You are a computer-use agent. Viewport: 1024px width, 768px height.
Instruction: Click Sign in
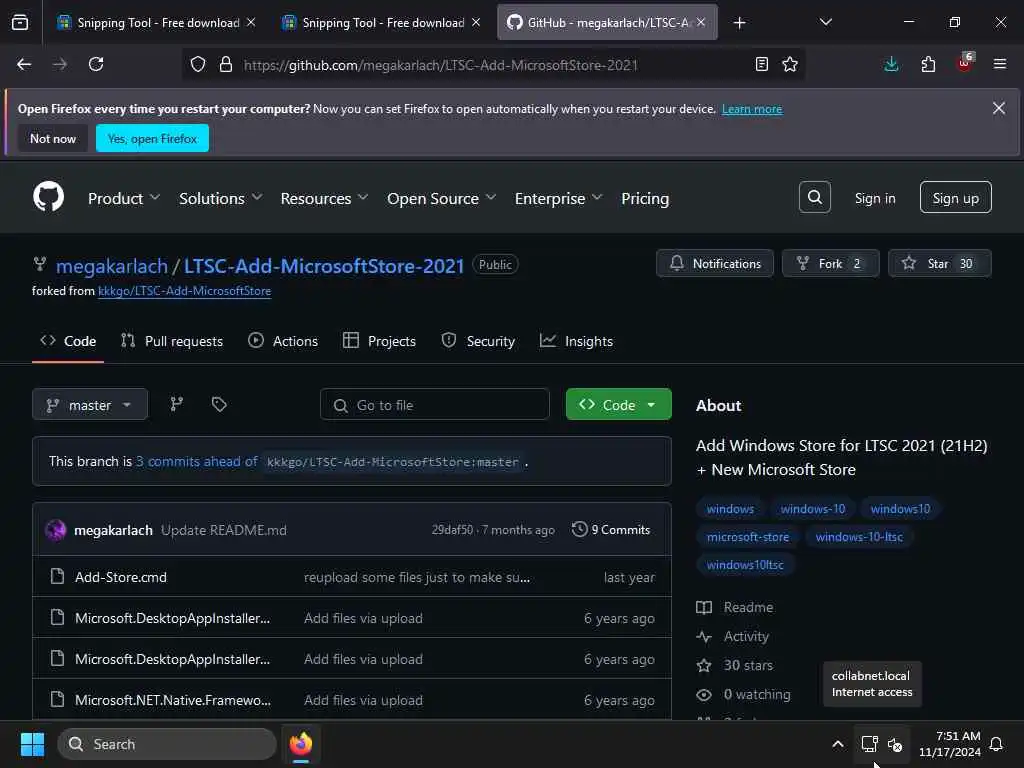click(x=875, y=198)
